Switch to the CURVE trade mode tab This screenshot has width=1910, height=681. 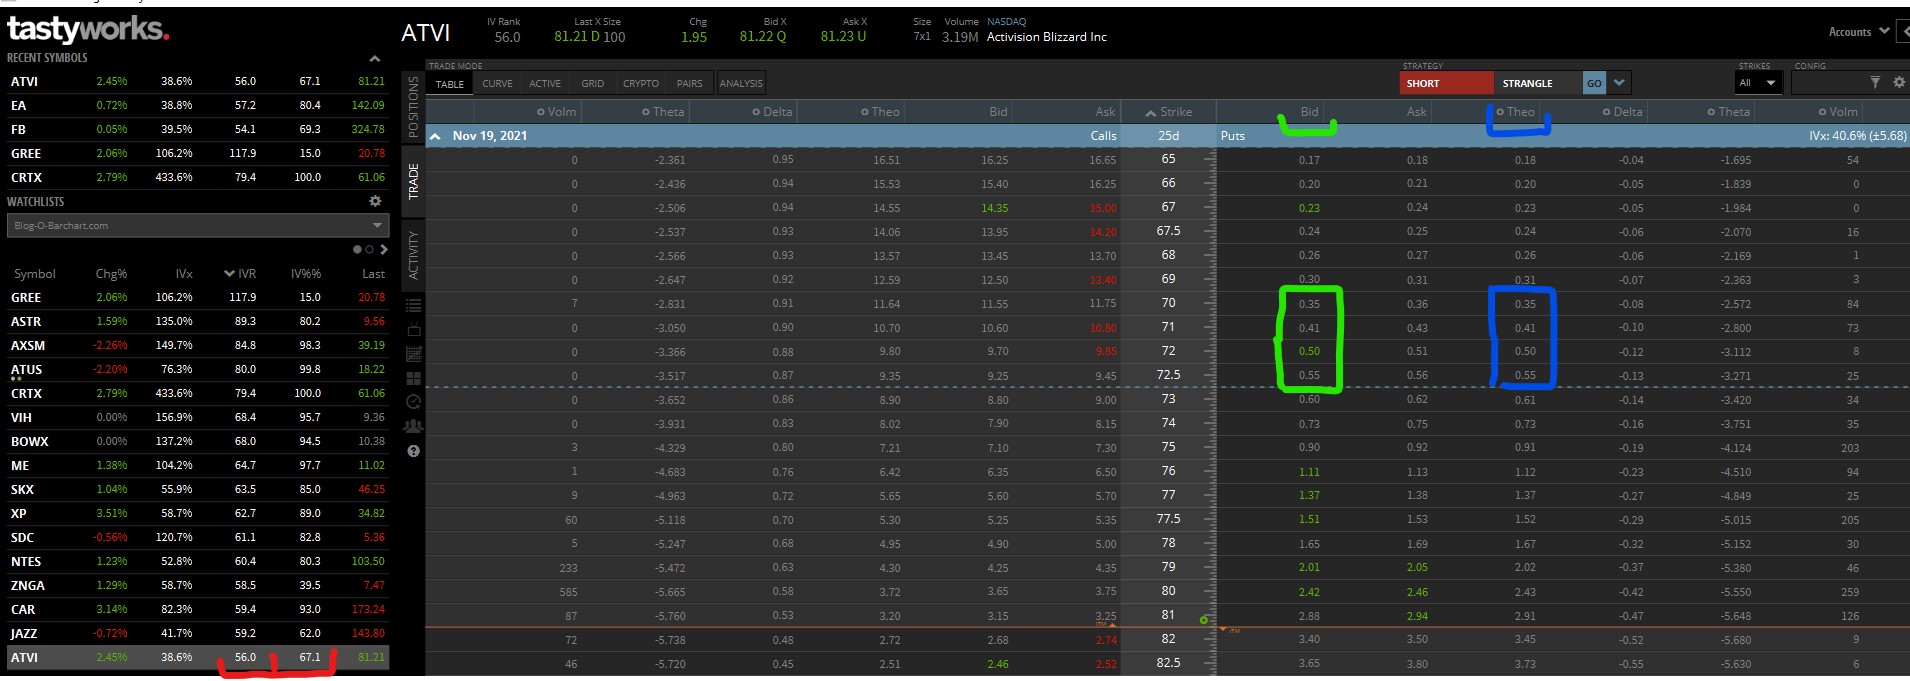[x=497, y=84]
